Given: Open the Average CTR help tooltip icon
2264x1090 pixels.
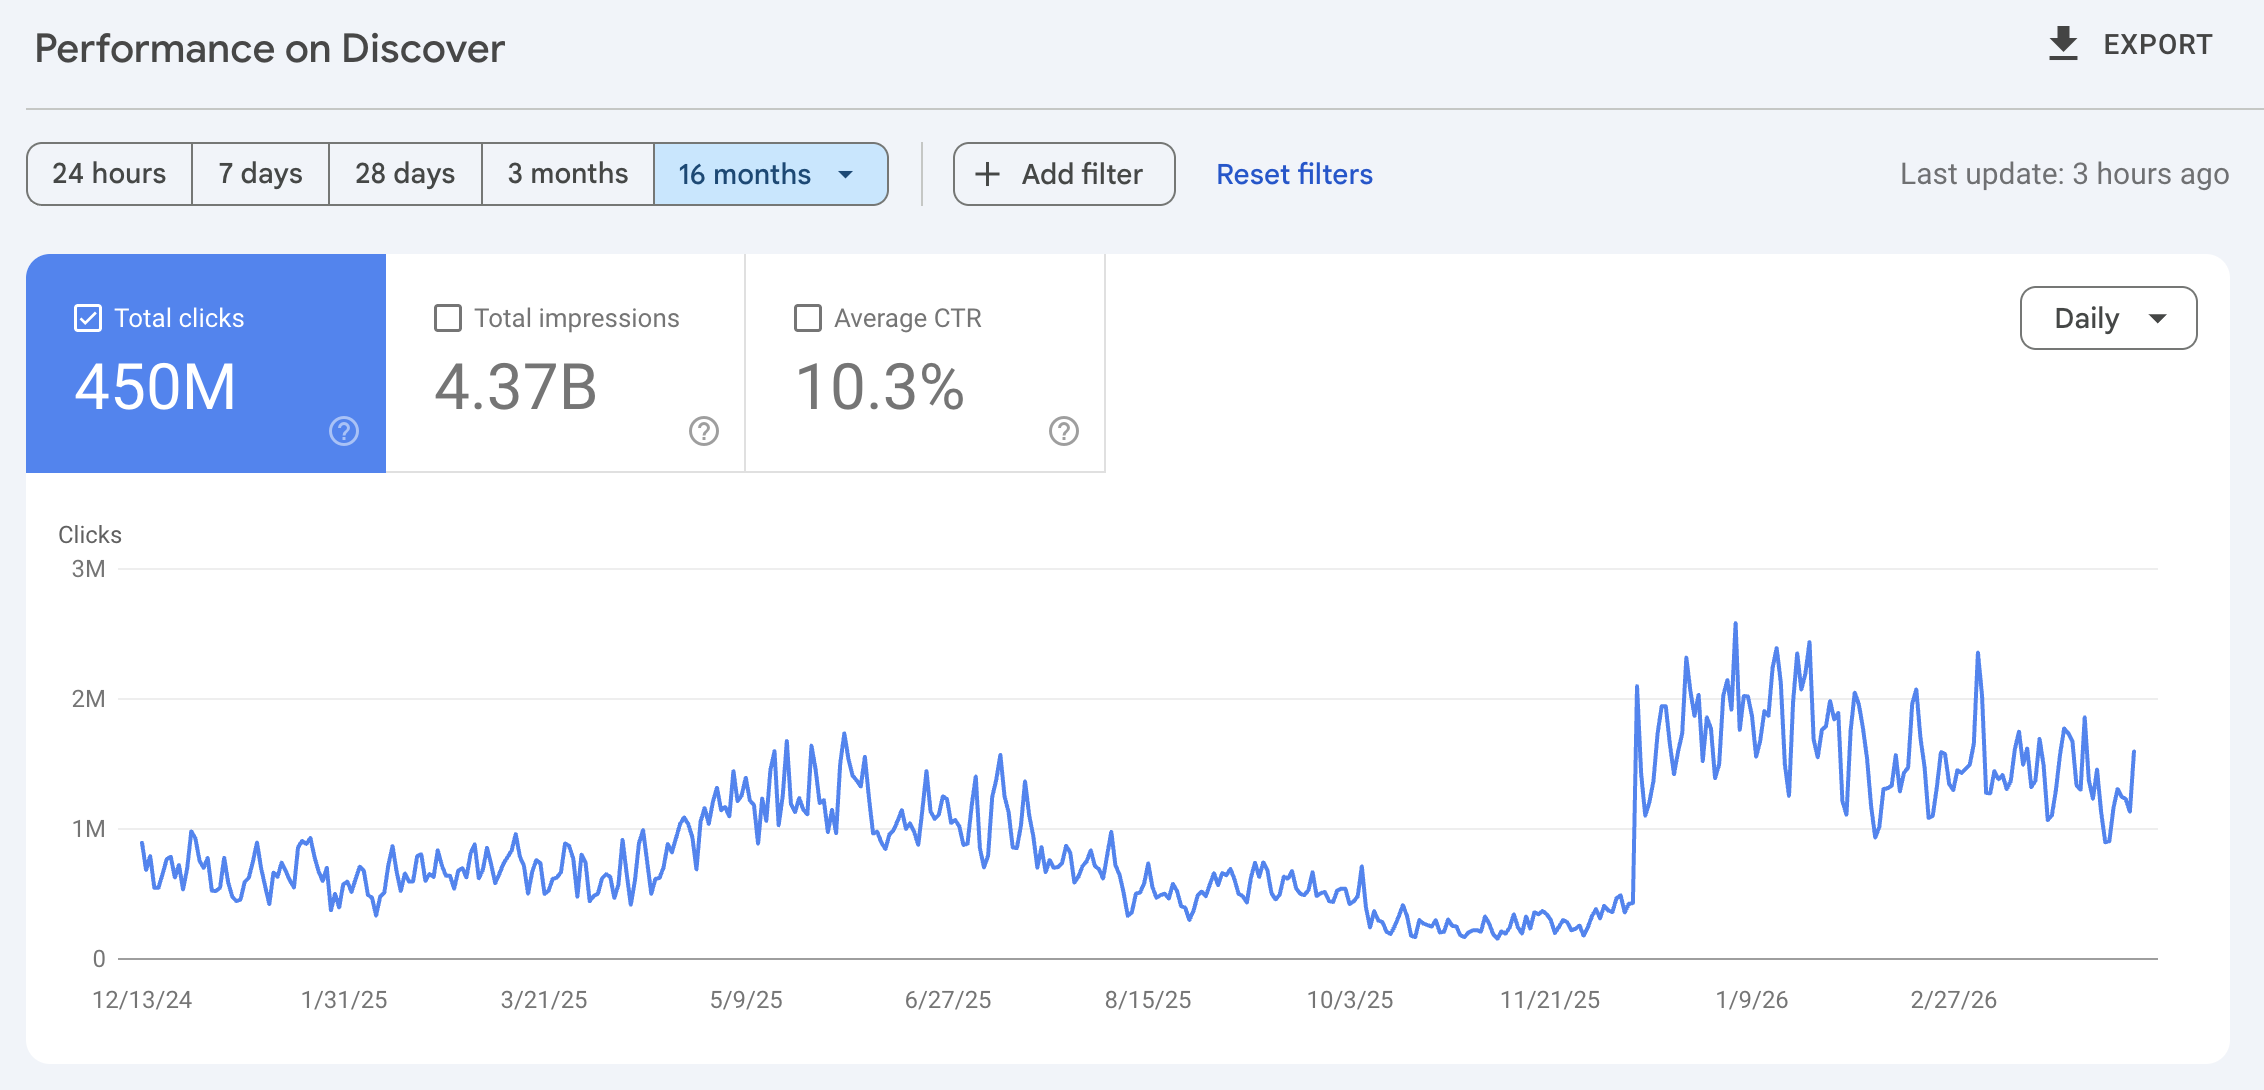Looking at the screenshot, I should (x=1063, y=432).
